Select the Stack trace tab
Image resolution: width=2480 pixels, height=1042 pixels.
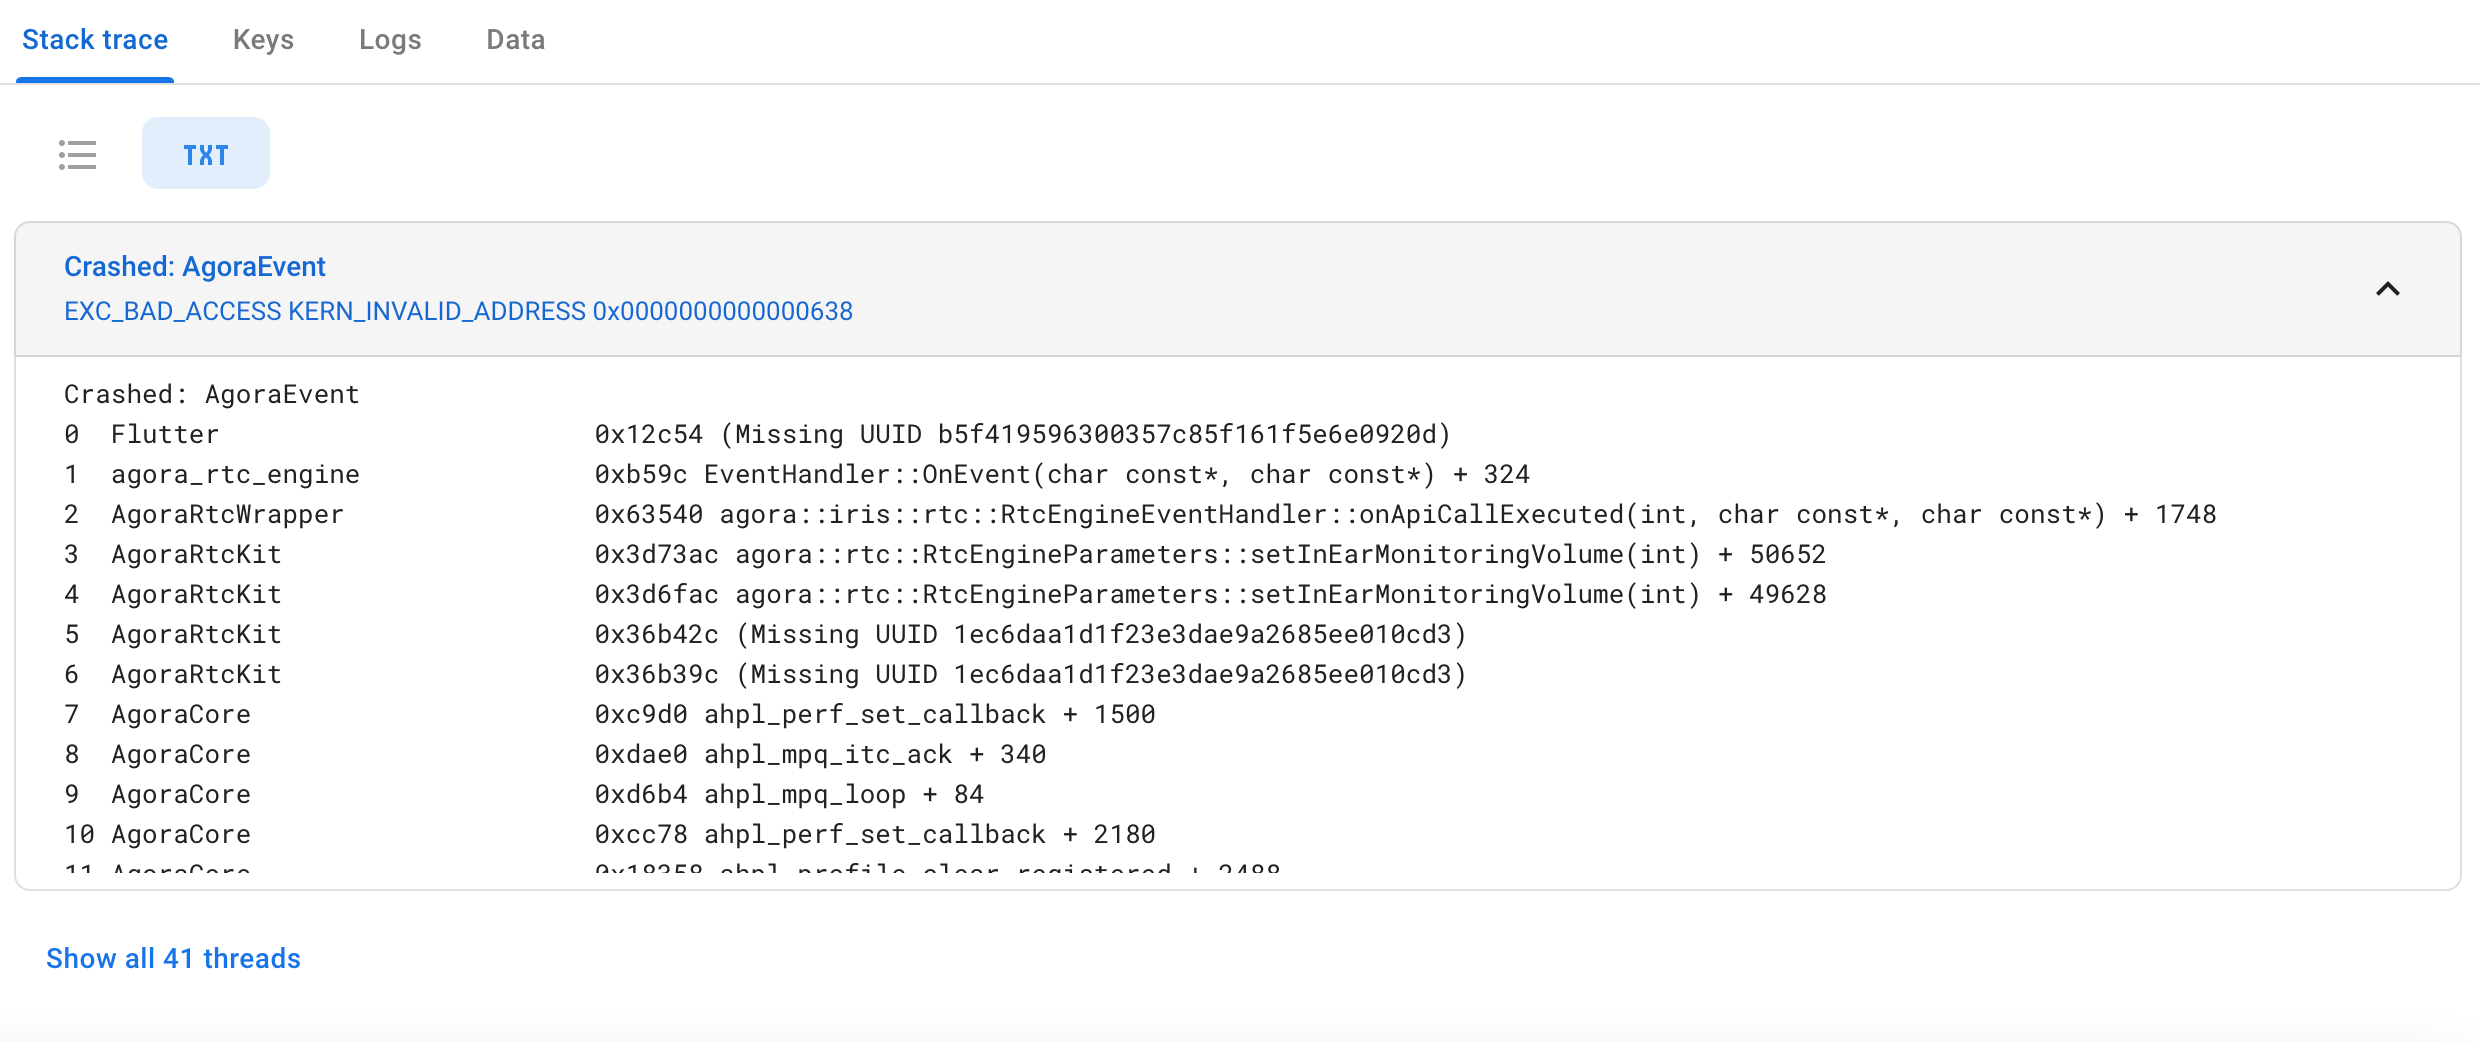pos(95,40)
